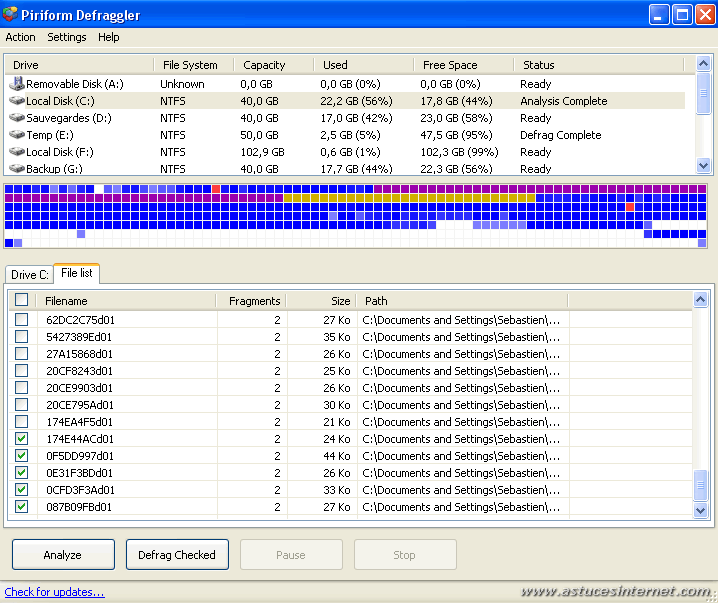The width and height of the screenshot is (718, 603).
Task: Click the Capacity column header
Action: coord(274,65)
